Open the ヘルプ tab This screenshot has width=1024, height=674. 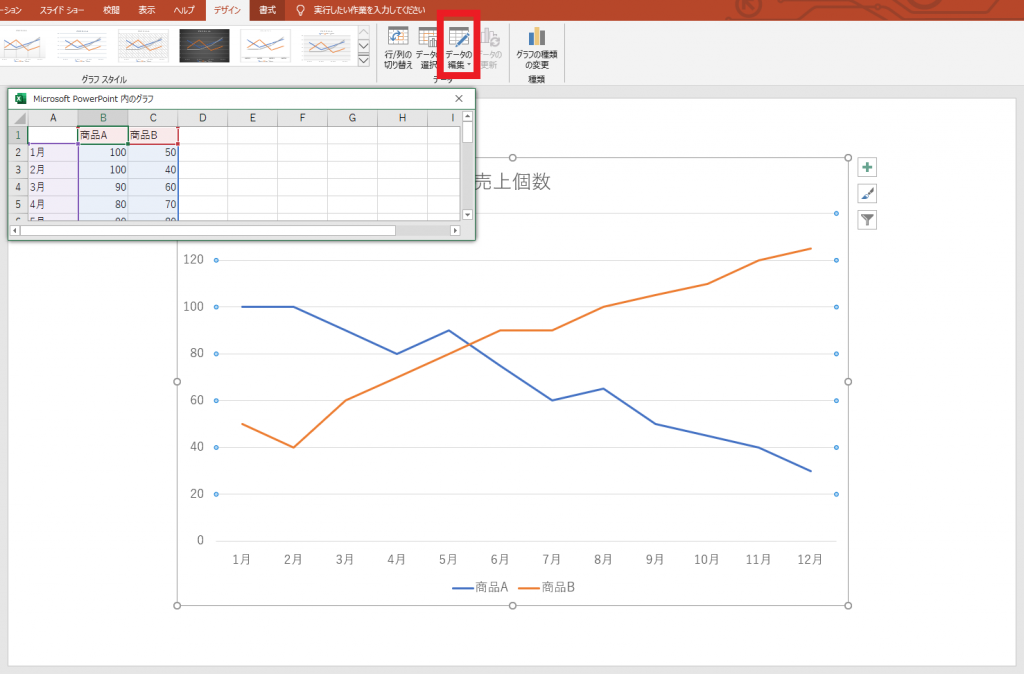tap(184, 9)
